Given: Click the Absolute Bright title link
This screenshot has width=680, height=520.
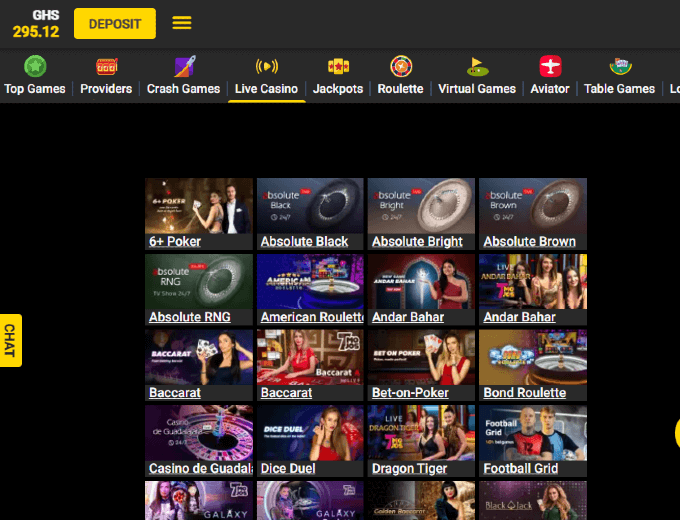Looking at the screenshot, I should point(417,242).
